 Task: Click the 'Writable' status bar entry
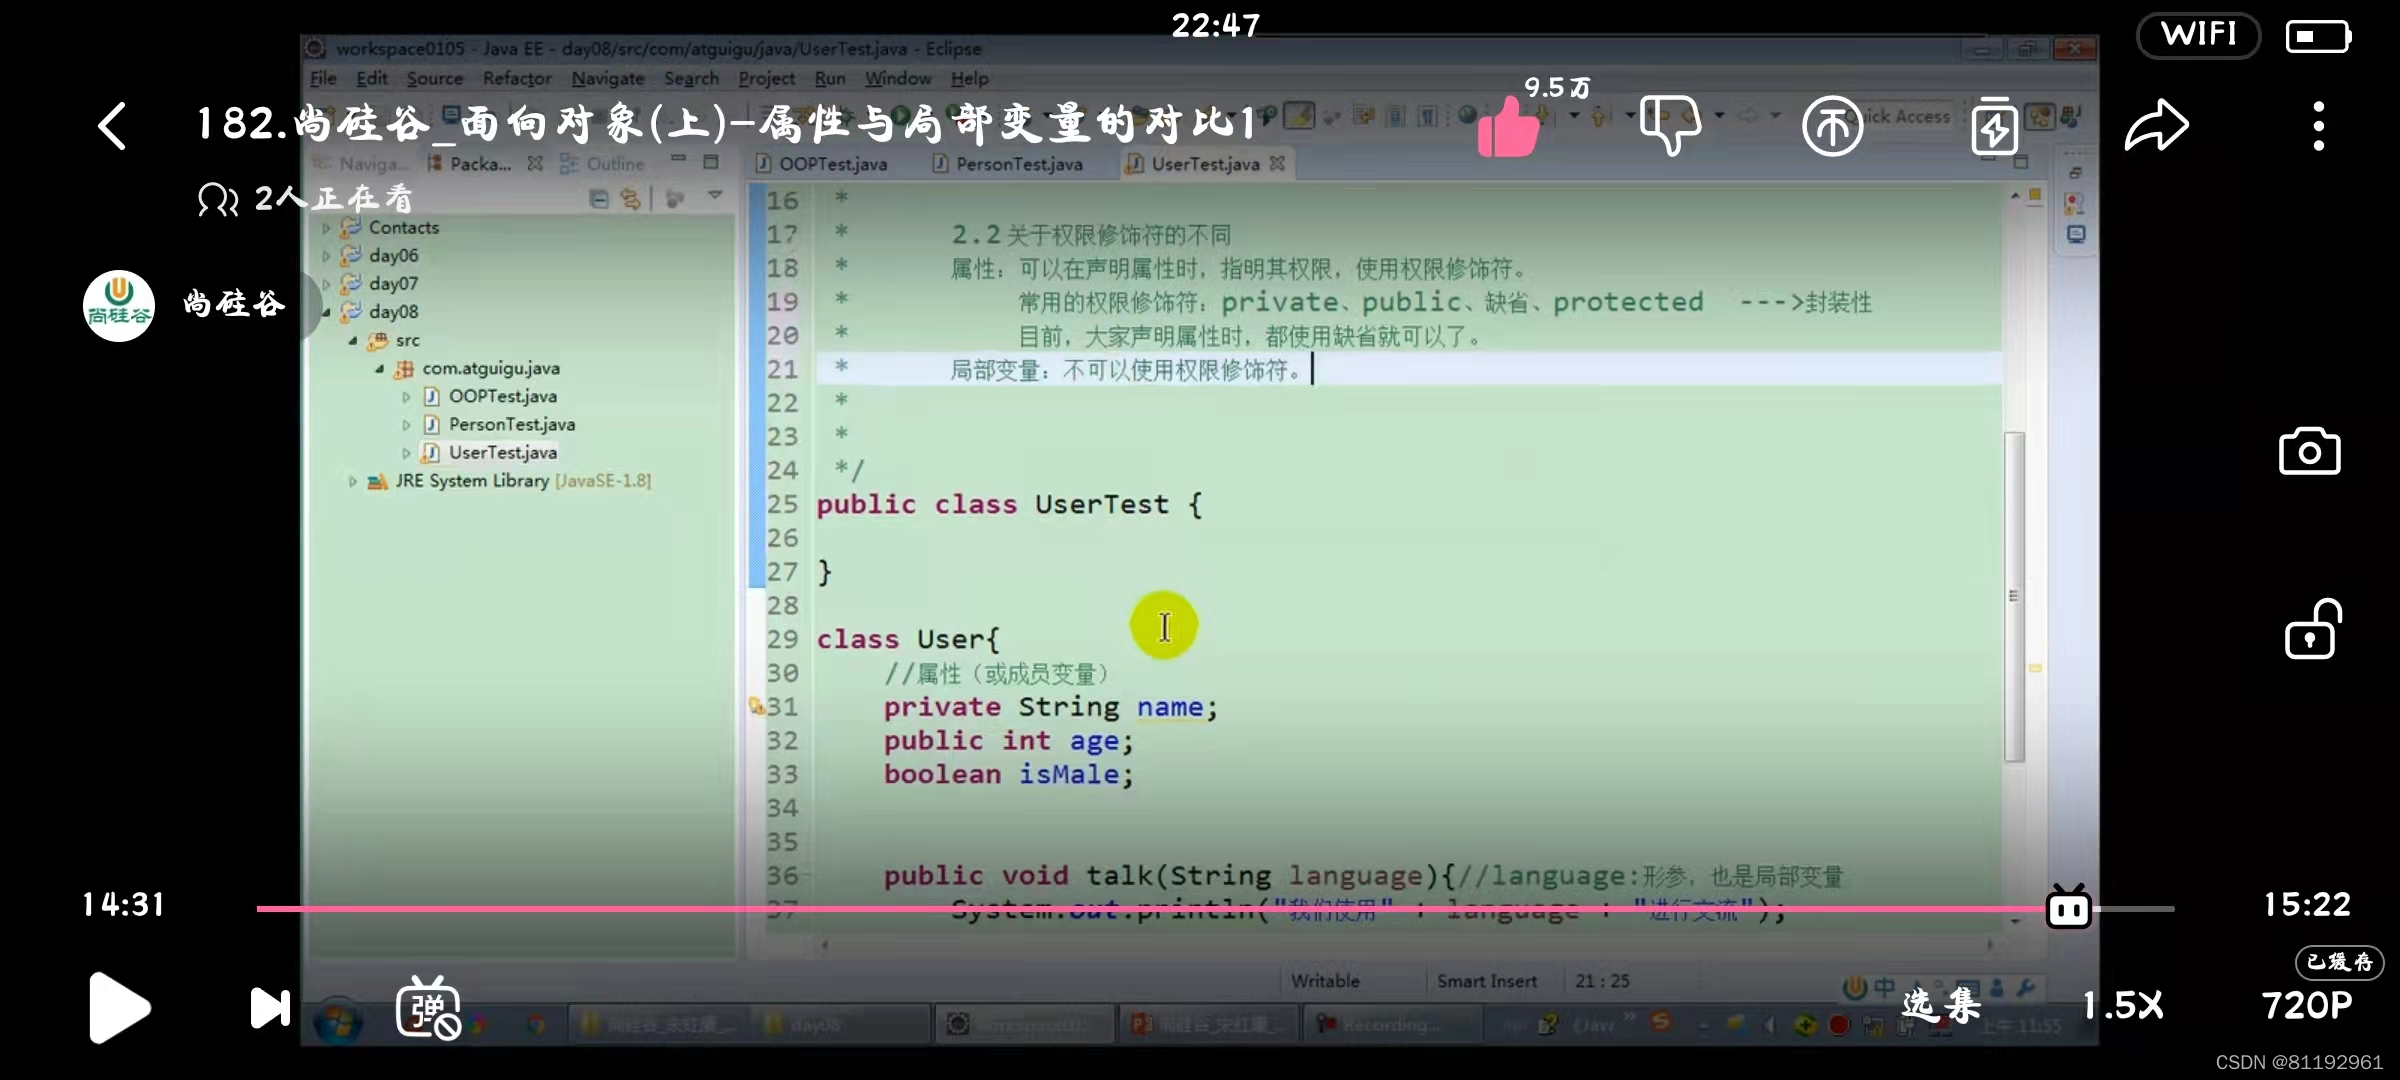(1325, 981)
